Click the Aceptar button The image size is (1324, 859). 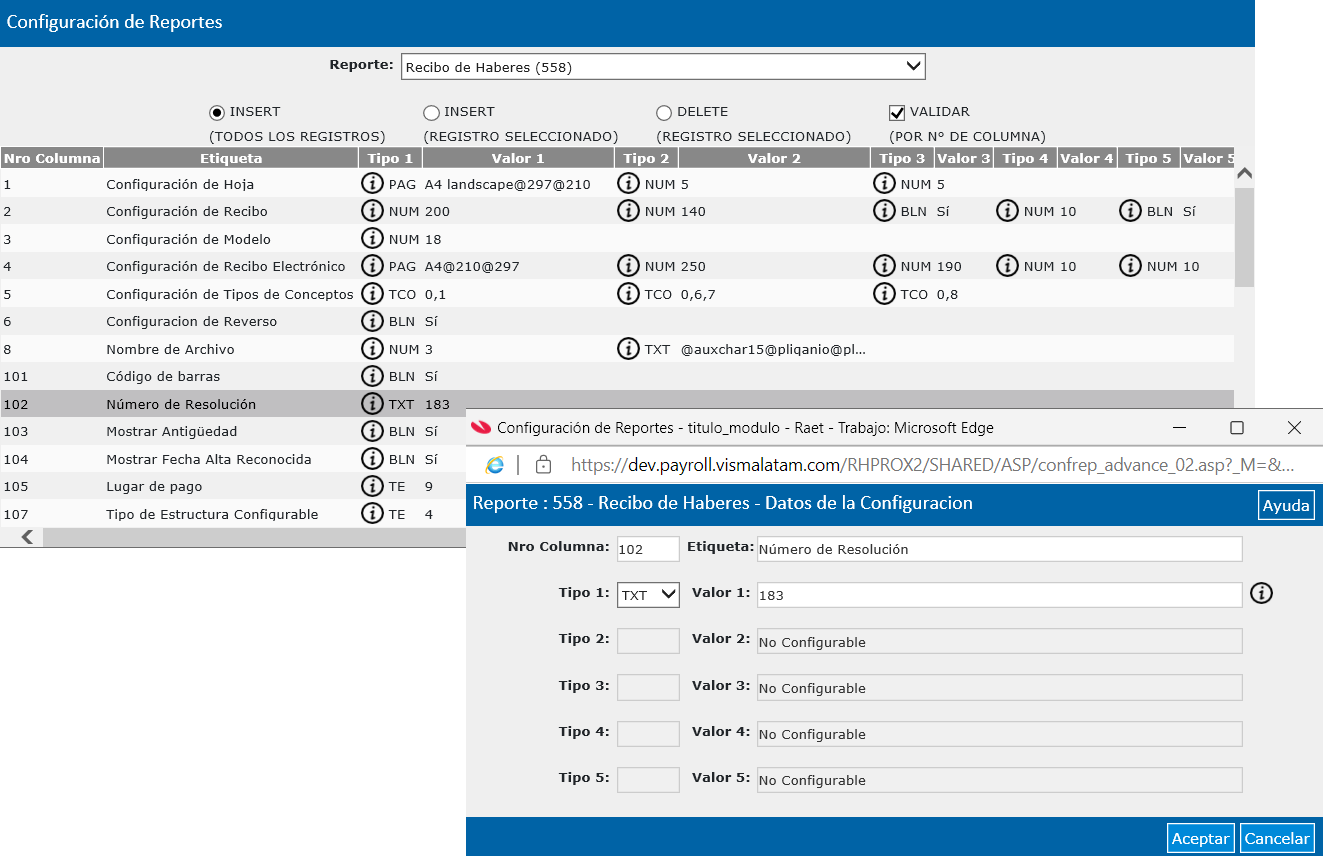1201,838
